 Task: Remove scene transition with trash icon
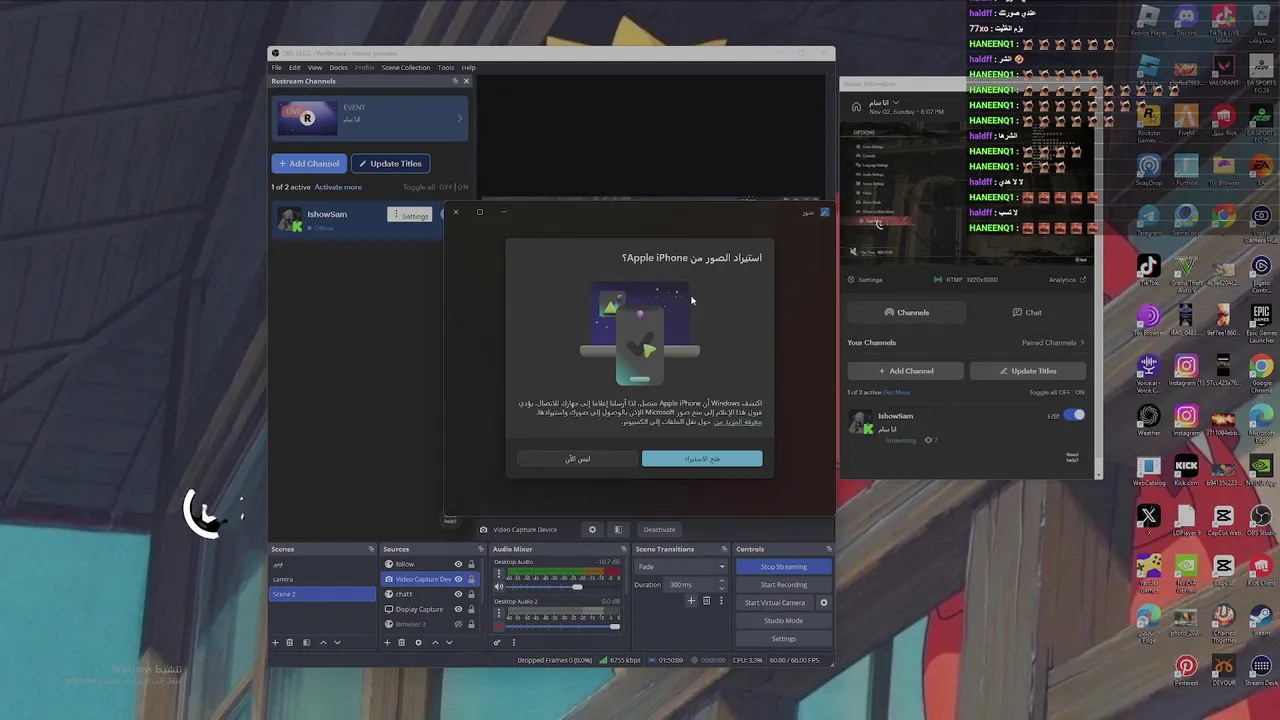(x=706, y=601)
